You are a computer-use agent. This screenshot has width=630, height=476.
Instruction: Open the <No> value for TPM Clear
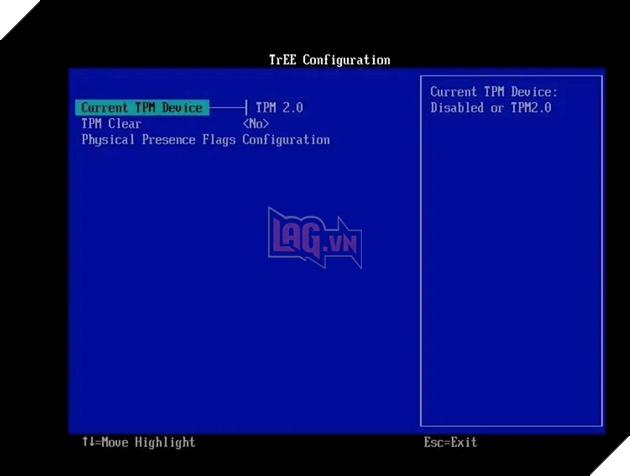pyautogui.click(x=256, y=124)
